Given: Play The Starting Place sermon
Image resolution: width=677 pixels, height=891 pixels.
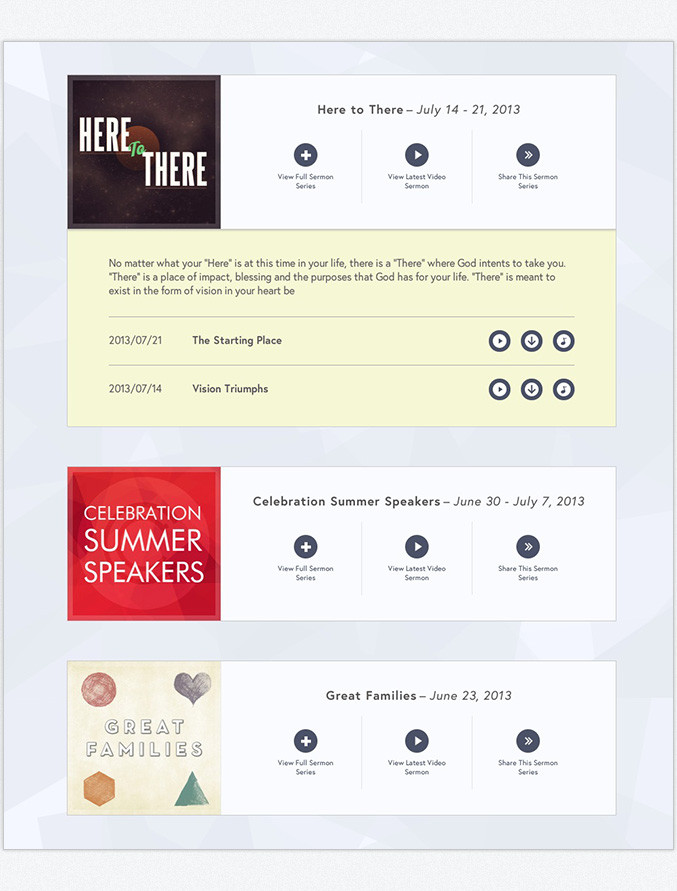Looking at the screenshot, I should (500, 341).
